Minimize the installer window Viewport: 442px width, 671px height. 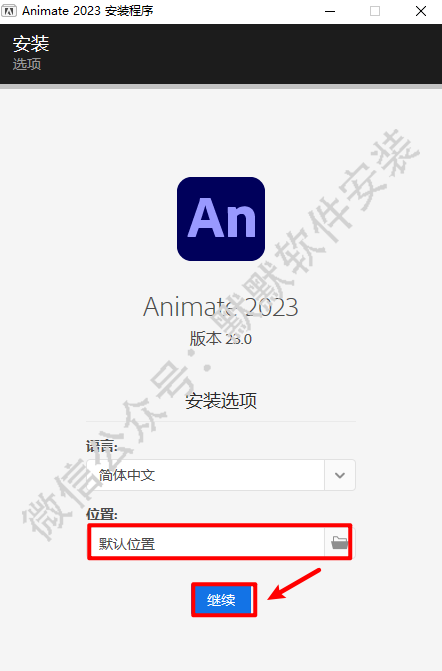[x=330, y=11]
